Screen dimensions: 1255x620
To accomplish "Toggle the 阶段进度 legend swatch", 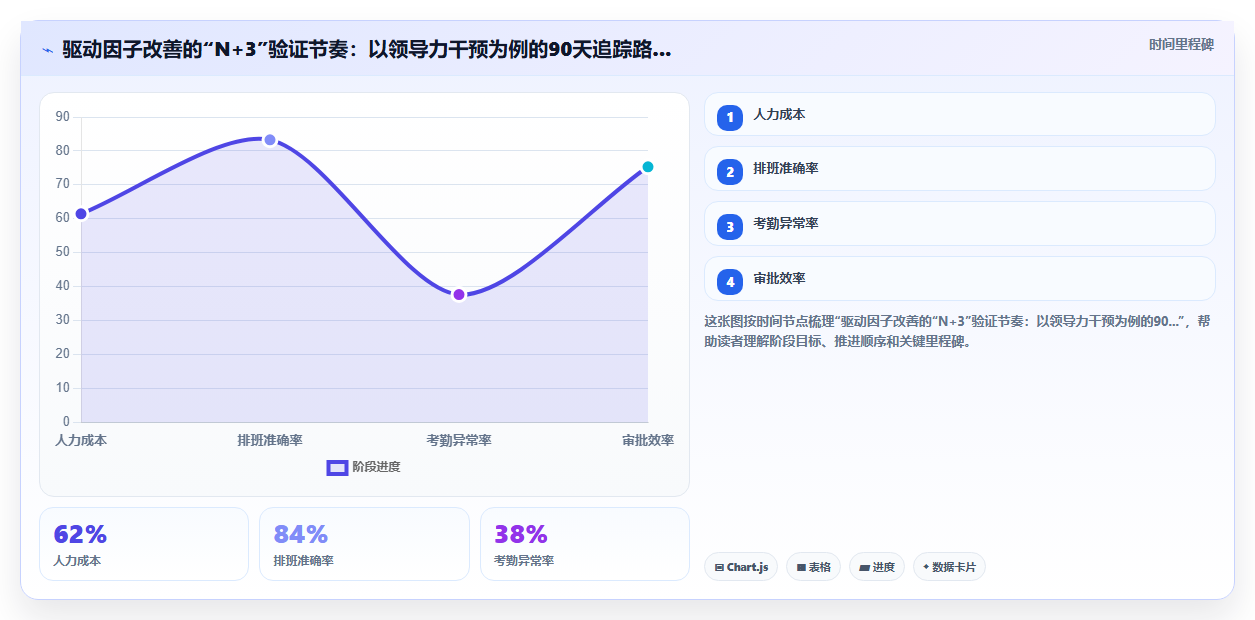I will tap(337, 467).
